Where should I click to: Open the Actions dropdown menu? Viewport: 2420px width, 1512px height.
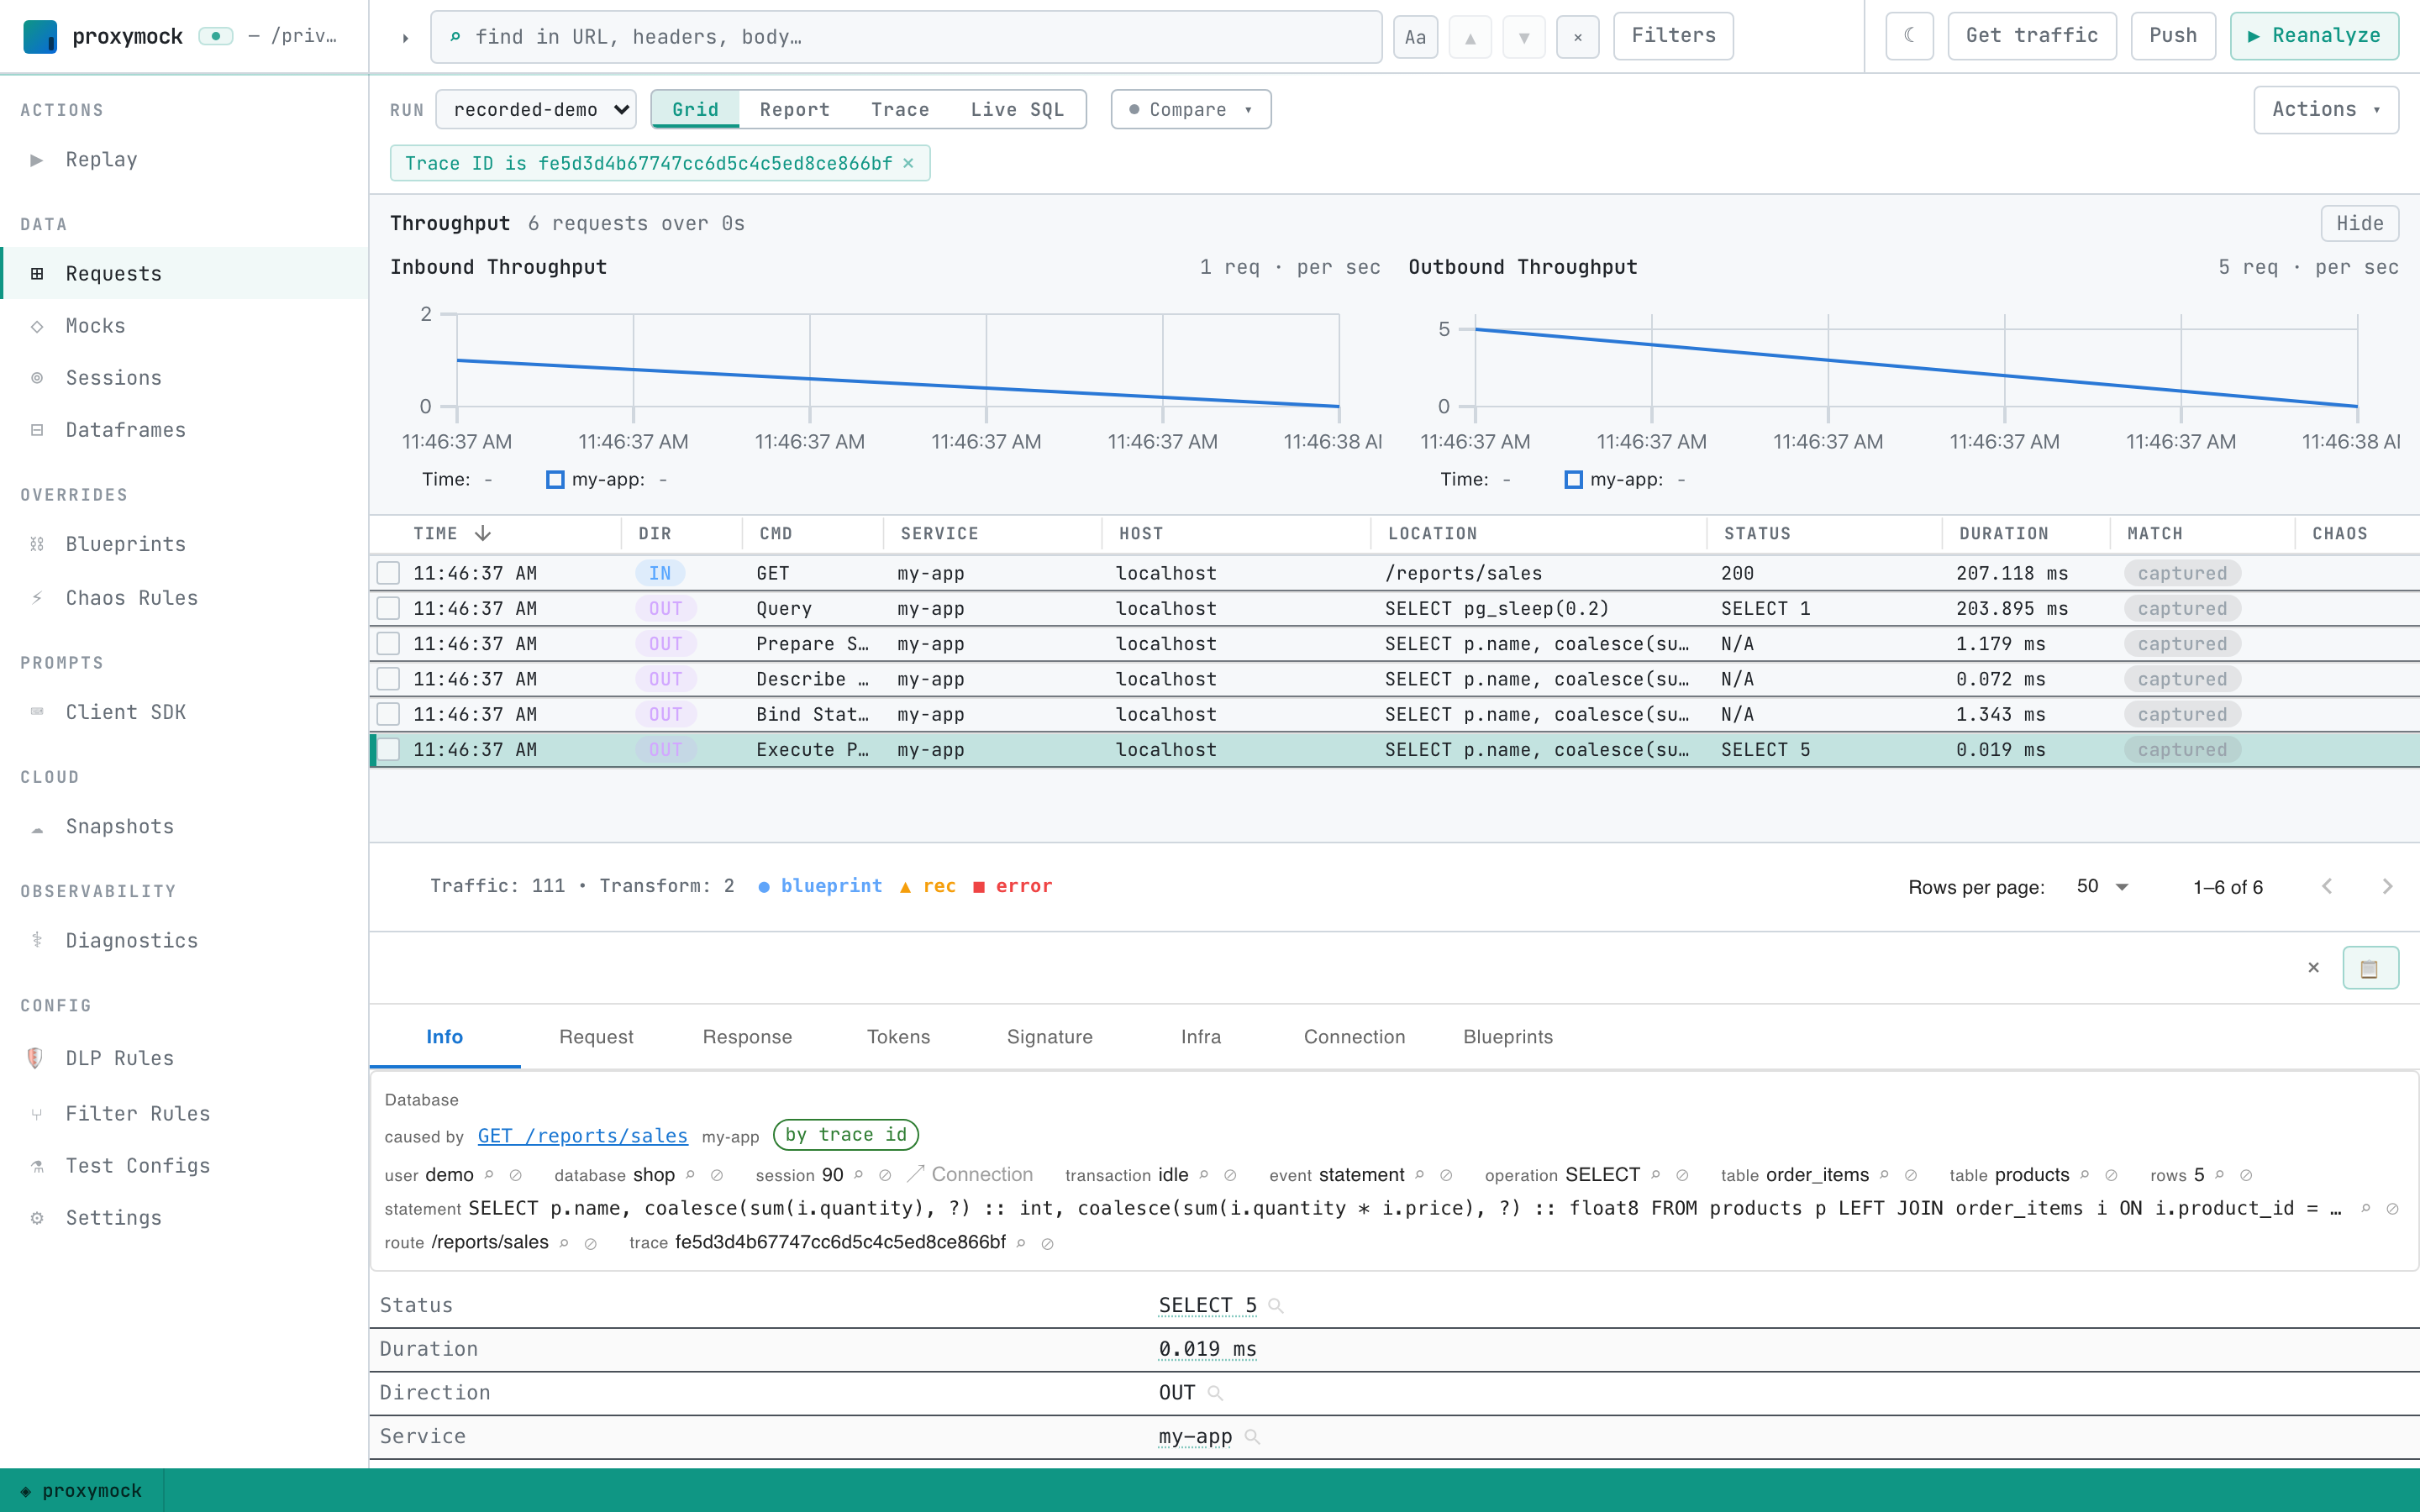[2326, 109]
